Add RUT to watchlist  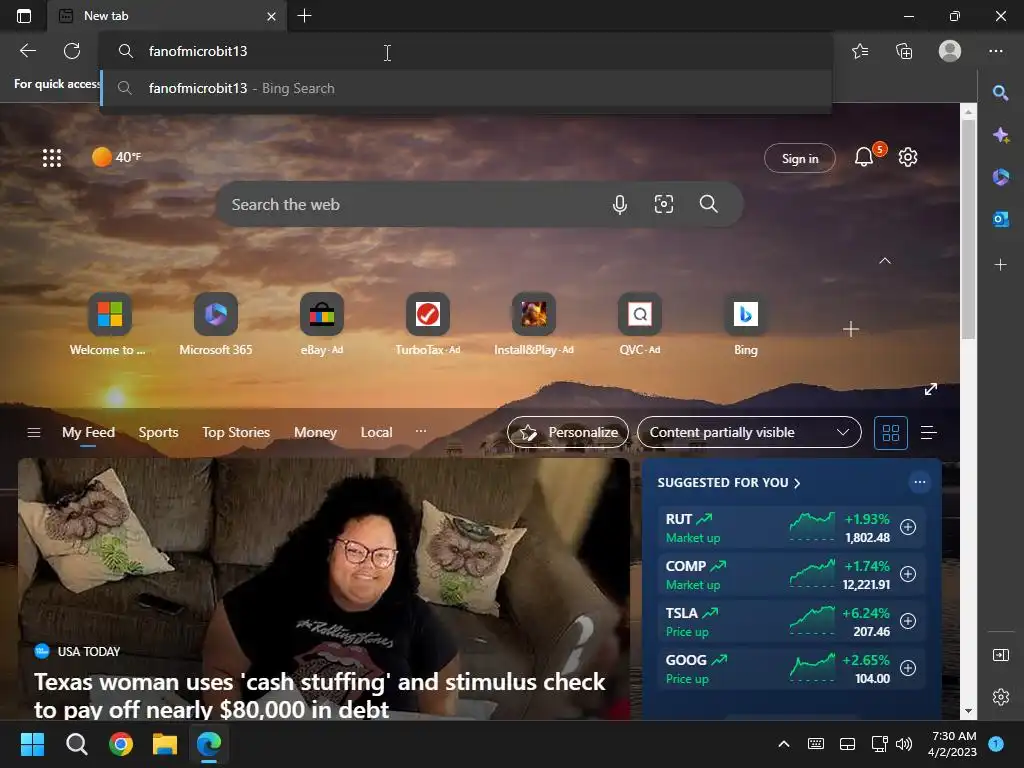(x=908, y=527)
